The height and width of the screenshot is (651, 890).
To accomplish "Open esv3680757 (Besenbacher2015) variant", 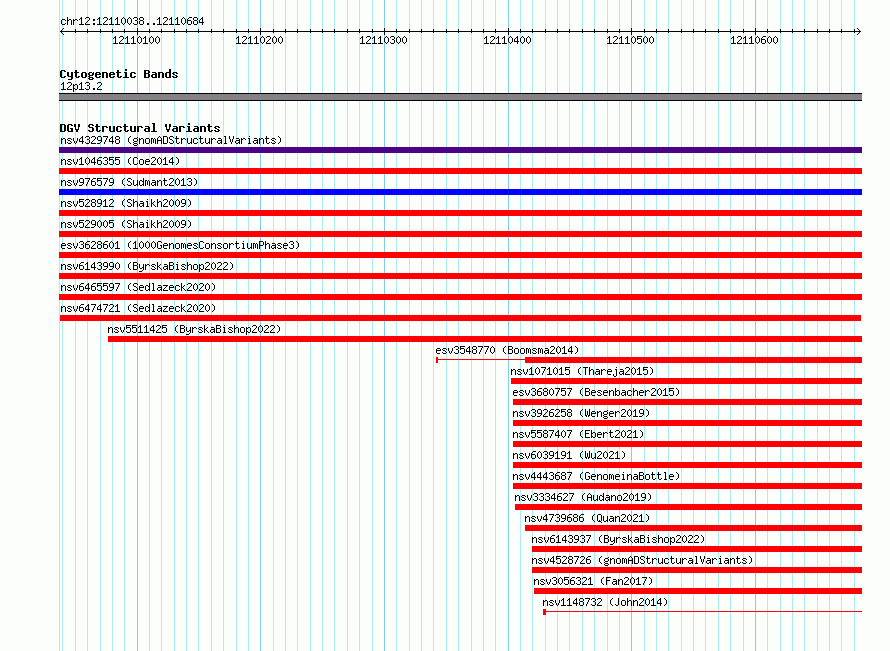I will point(596,392).
